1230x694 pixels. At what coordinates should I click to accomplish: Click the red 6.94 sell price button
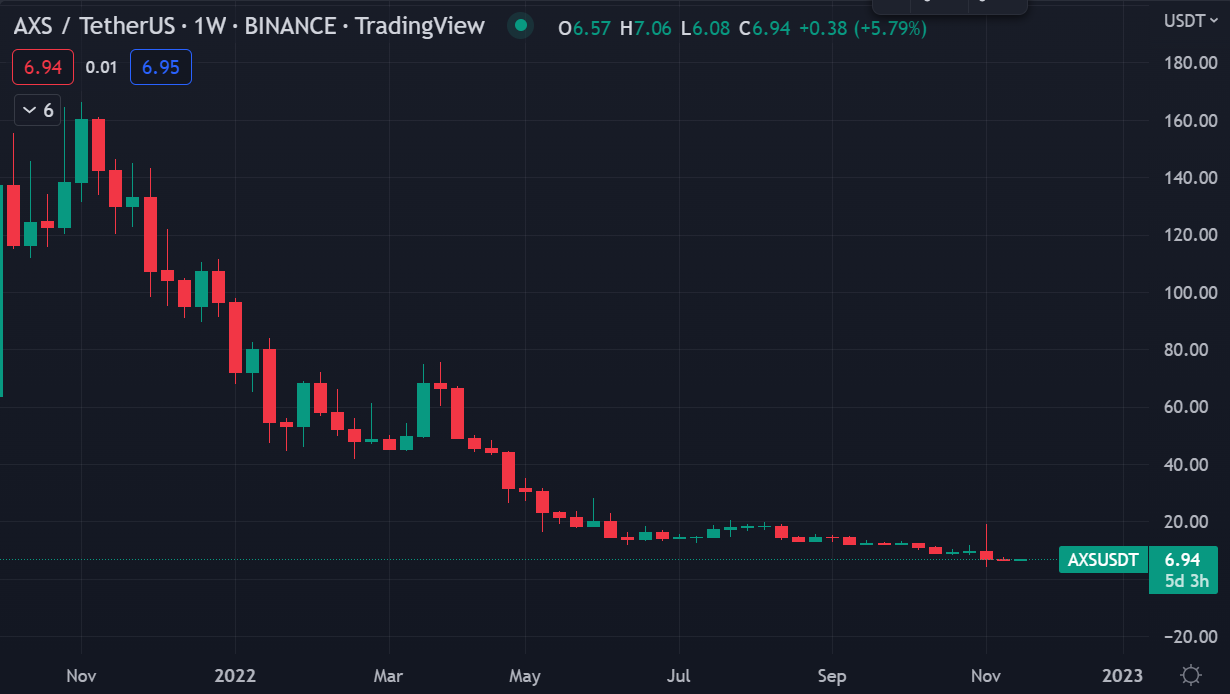[41, 67]
